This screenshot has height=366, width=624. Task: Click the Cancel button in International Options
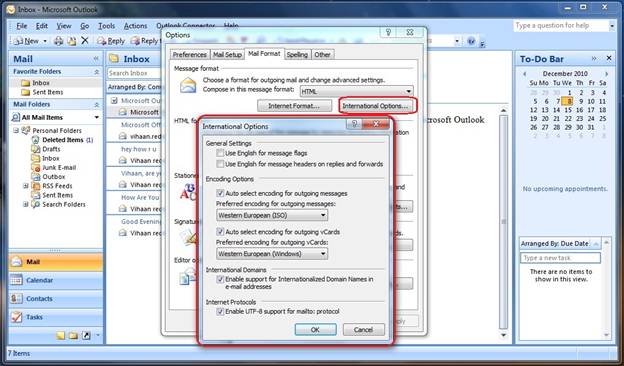363,329
